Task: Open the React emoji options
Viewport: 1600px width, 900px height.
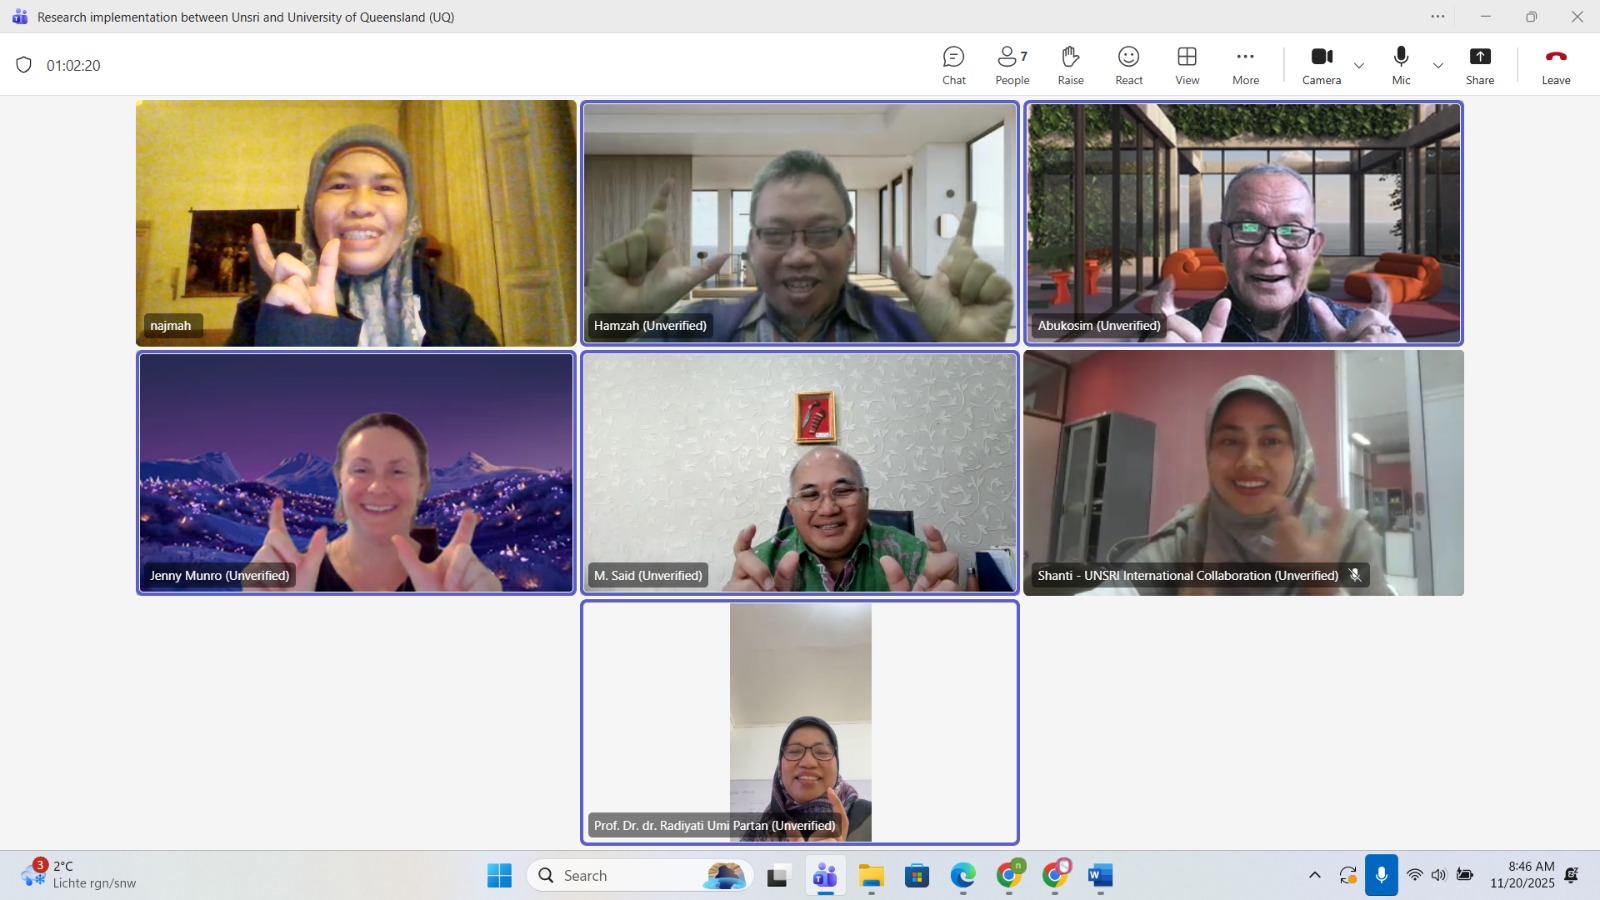Action: tap(1128, 65)
